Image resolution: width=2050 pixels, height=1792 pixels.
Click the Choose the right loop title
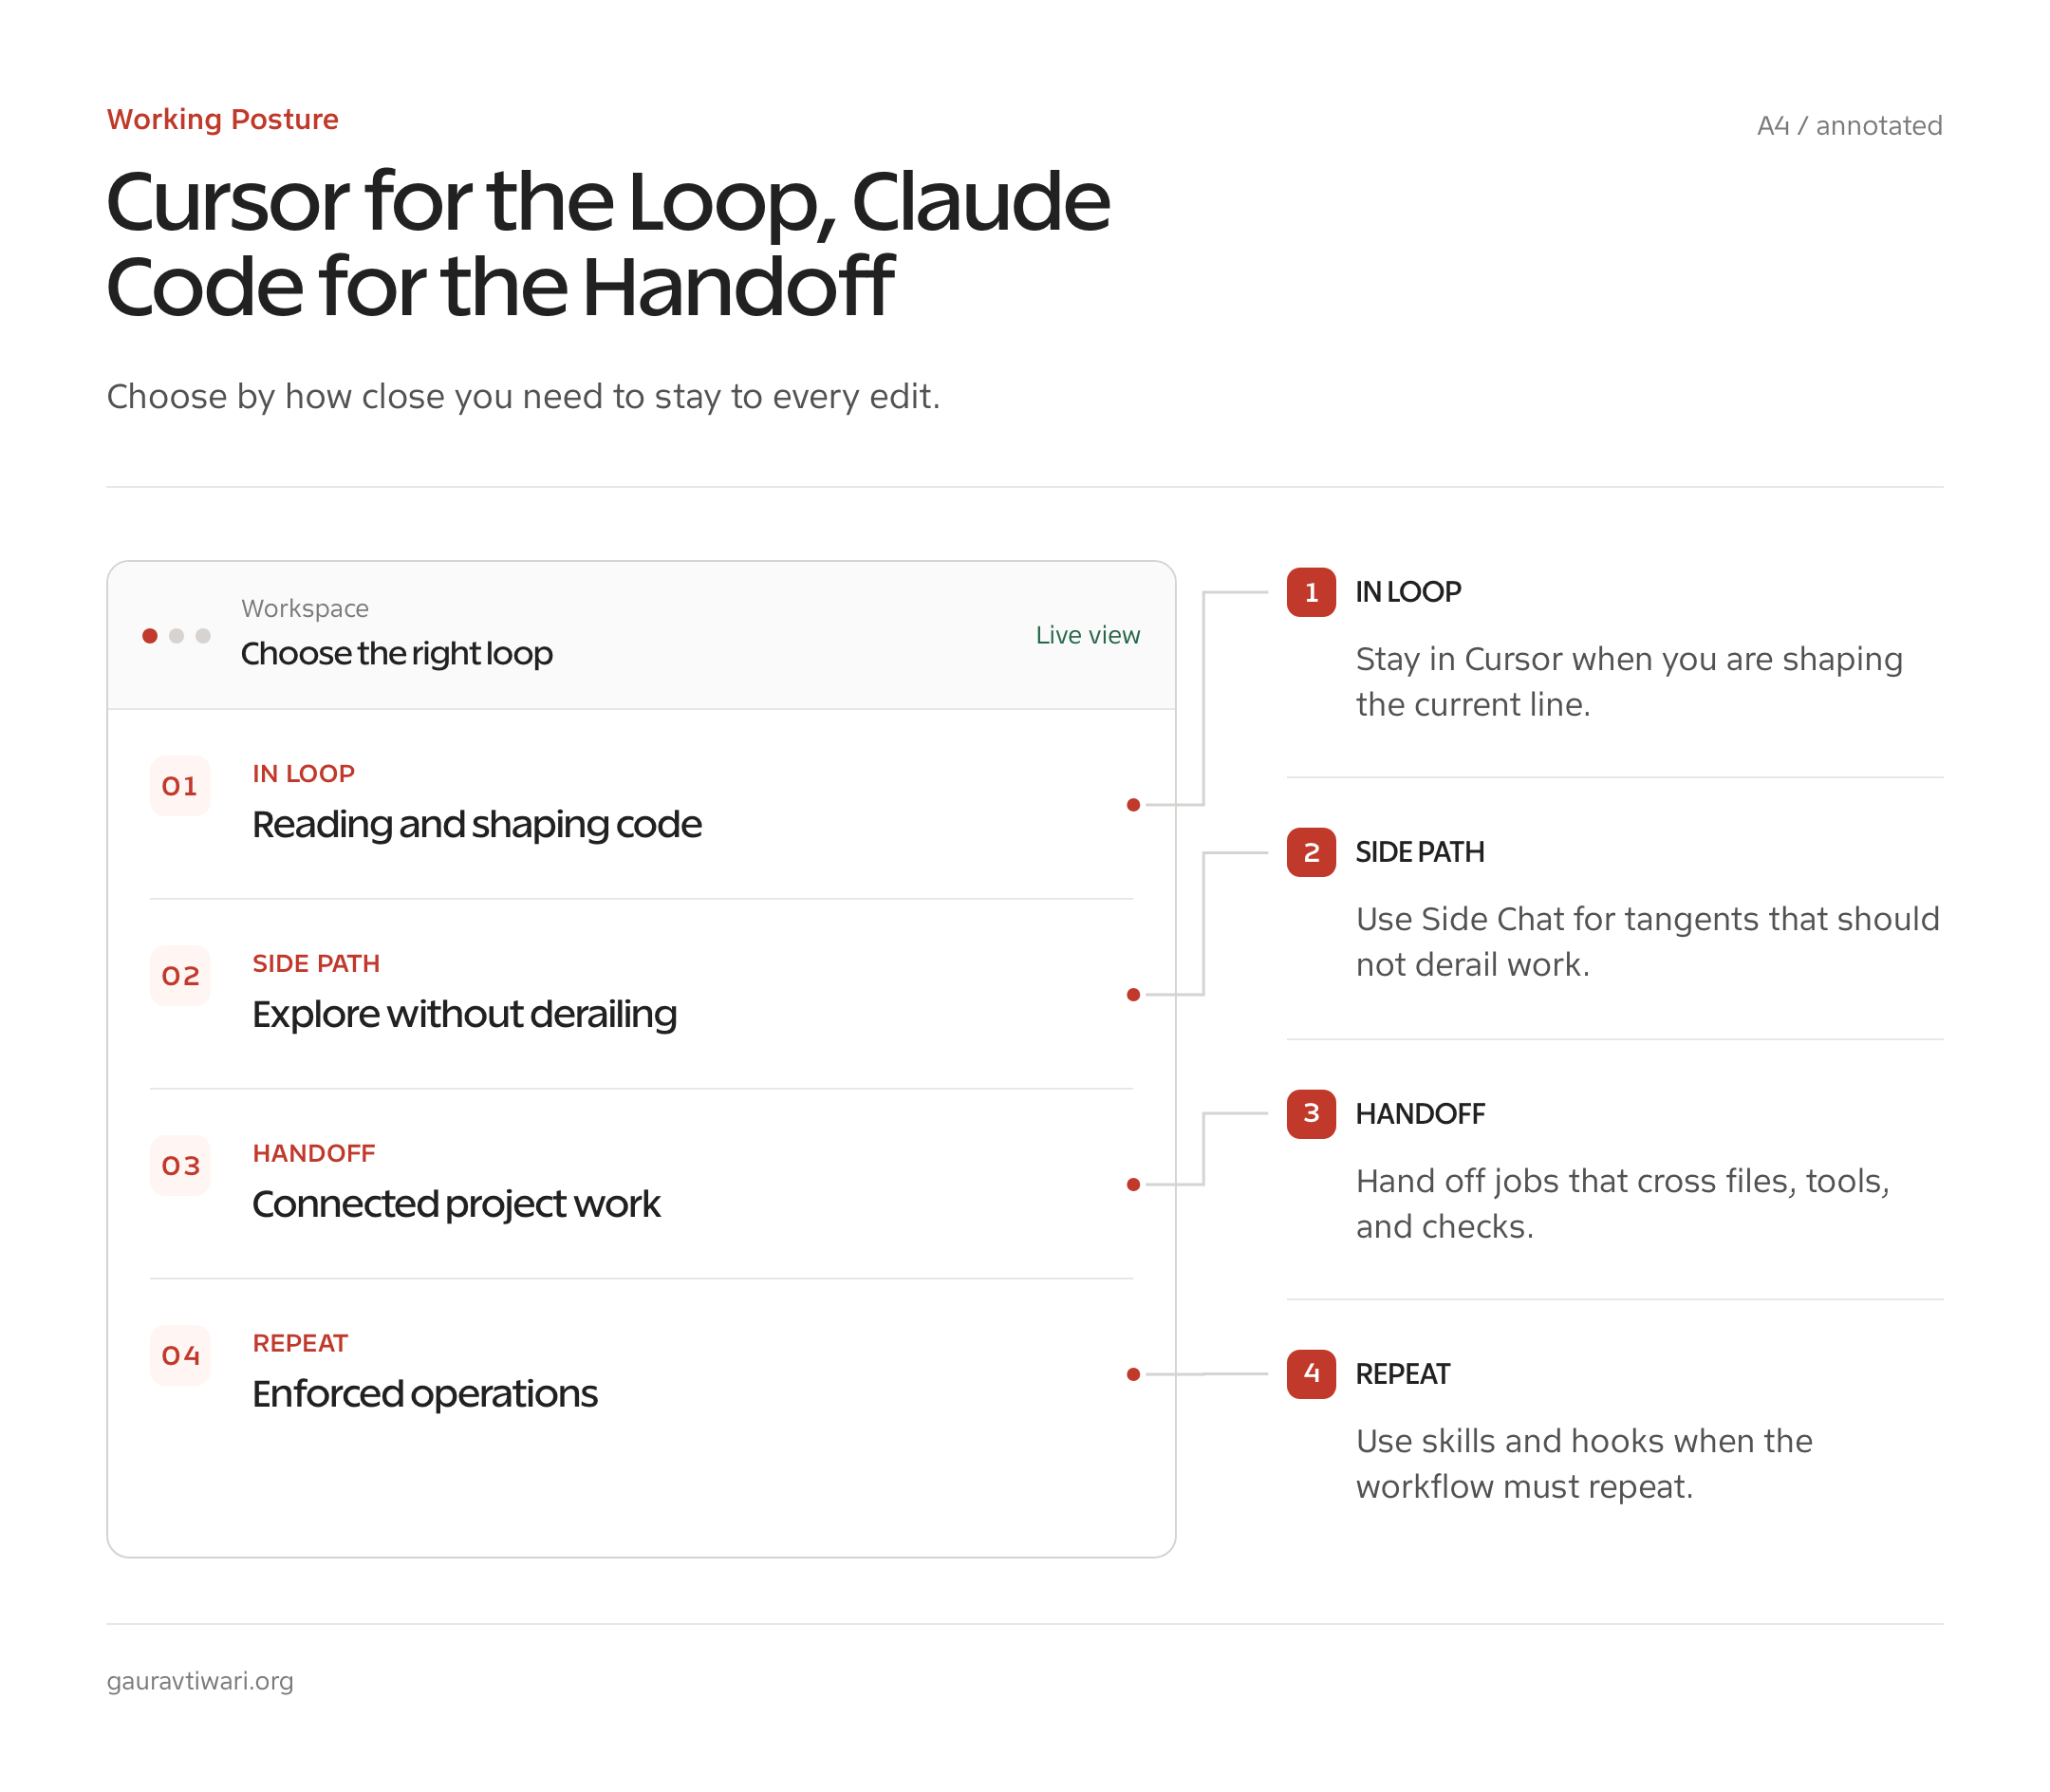click(397, 654)
